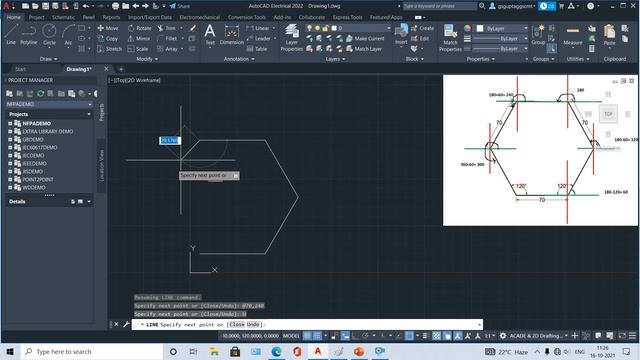This screenshot has width=640, height=360.
Task: Click the Close option in command line
Action: [237, 324]
